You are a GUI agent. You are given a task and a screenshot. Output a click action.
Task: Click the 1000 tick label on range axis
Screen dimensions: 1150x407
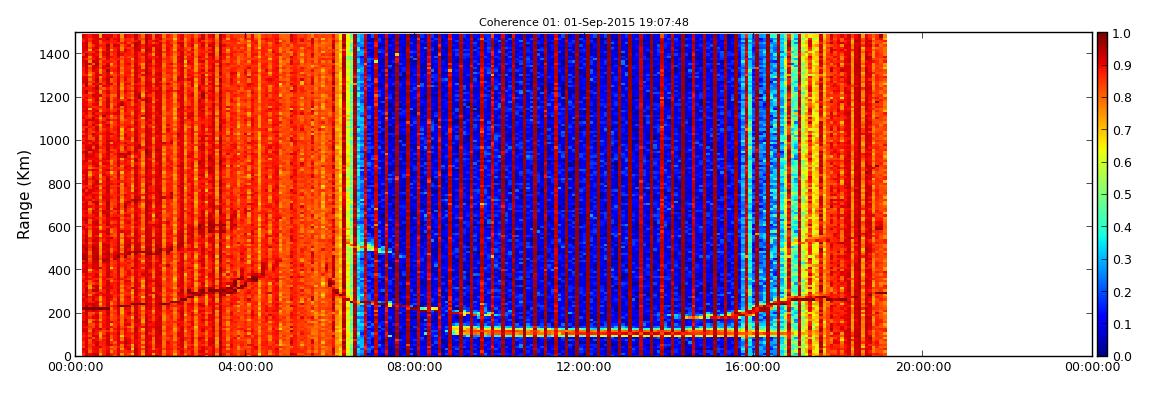click(56, 141)
